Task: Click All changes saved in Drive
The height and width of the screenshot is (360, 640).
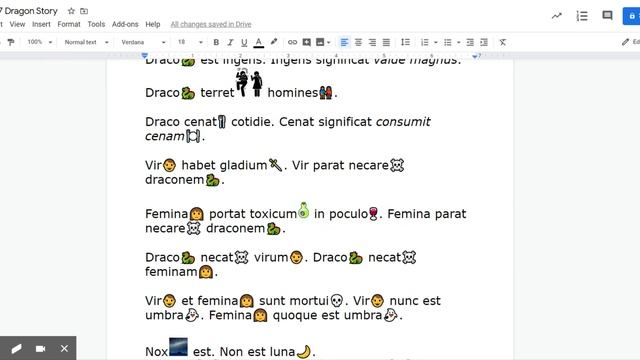Action: (x=211, y=24)
